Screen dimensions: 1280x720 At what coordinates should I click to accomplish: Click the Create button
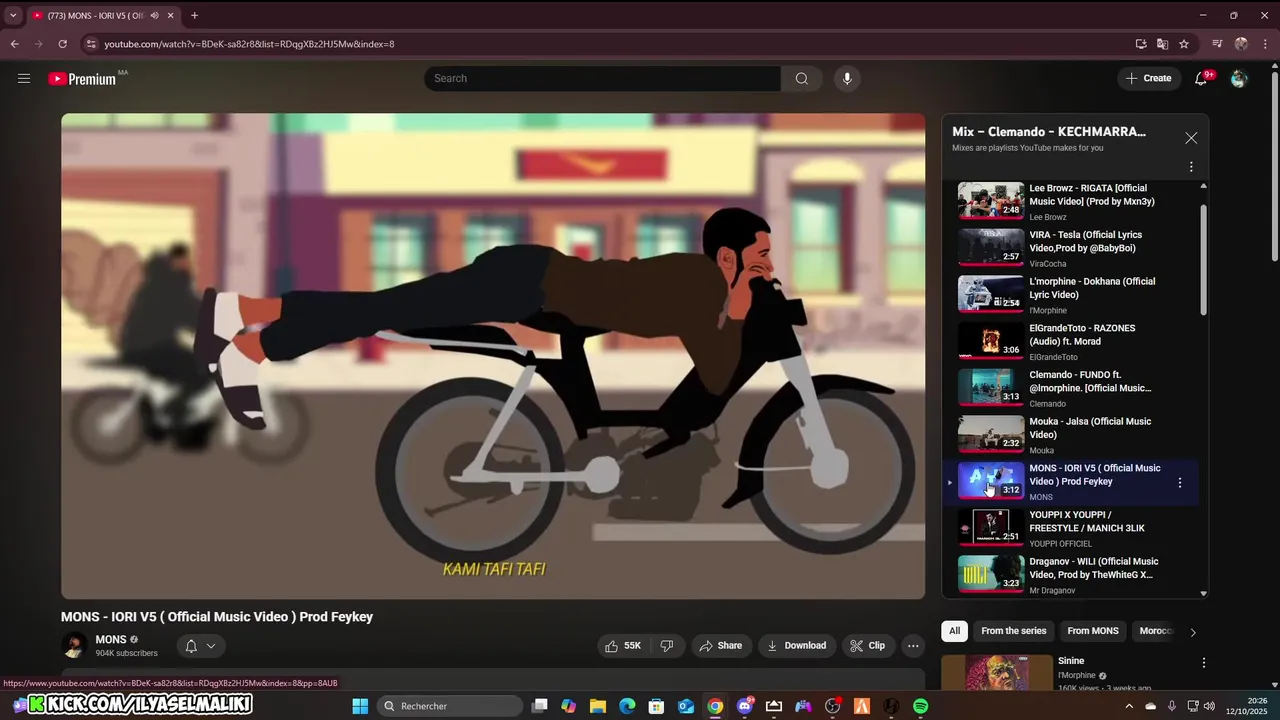pos(1149,78)
